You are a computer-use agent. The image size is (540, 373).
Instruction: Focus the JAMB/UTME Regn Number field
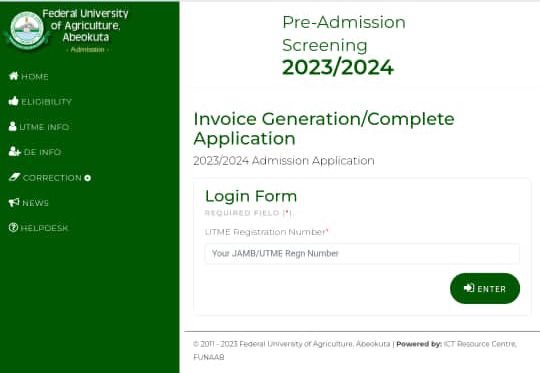coord(362,253)
